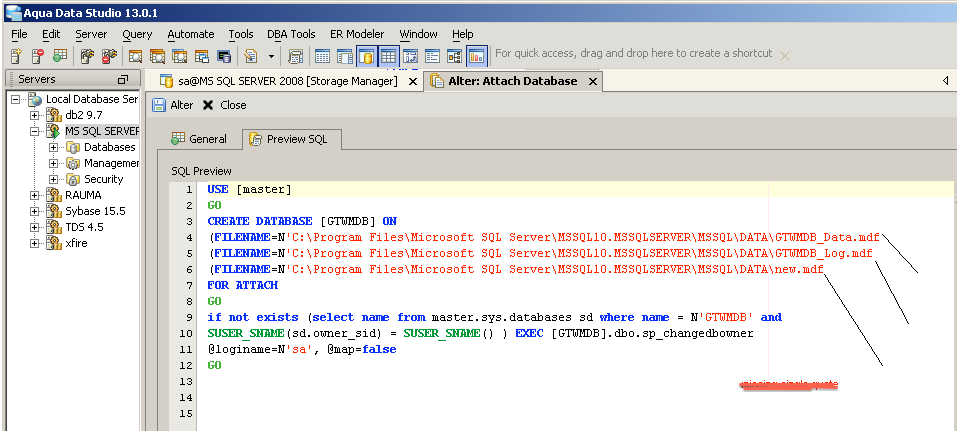Select the Sybase 15.5 tree item

click(x=95, y=211)
